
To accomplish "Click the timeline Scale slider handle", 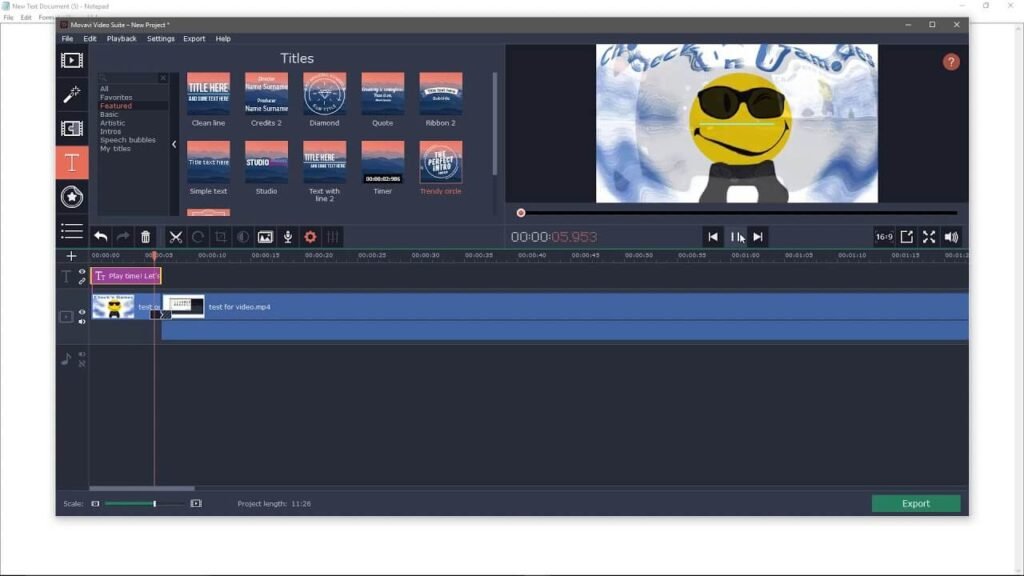I will pyautogui.click(x=155, y=504).
